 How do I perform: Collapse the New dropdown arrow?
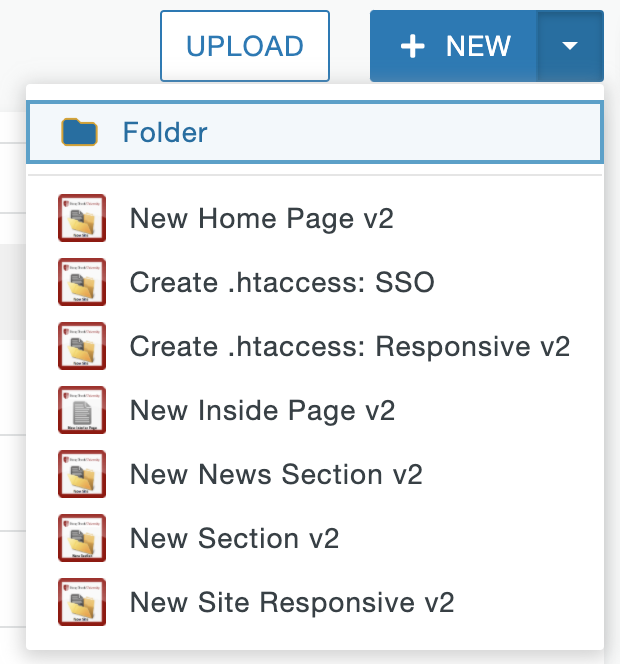[x=570, y=46]
